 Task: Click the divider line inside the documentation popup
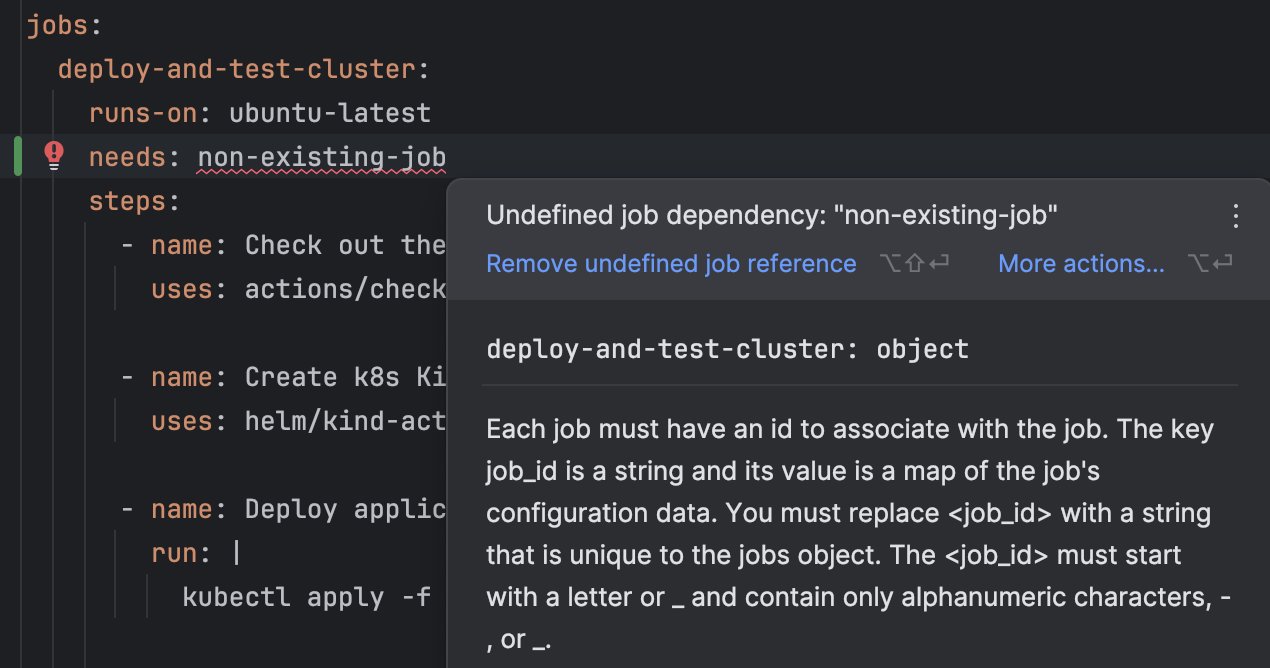860,384
